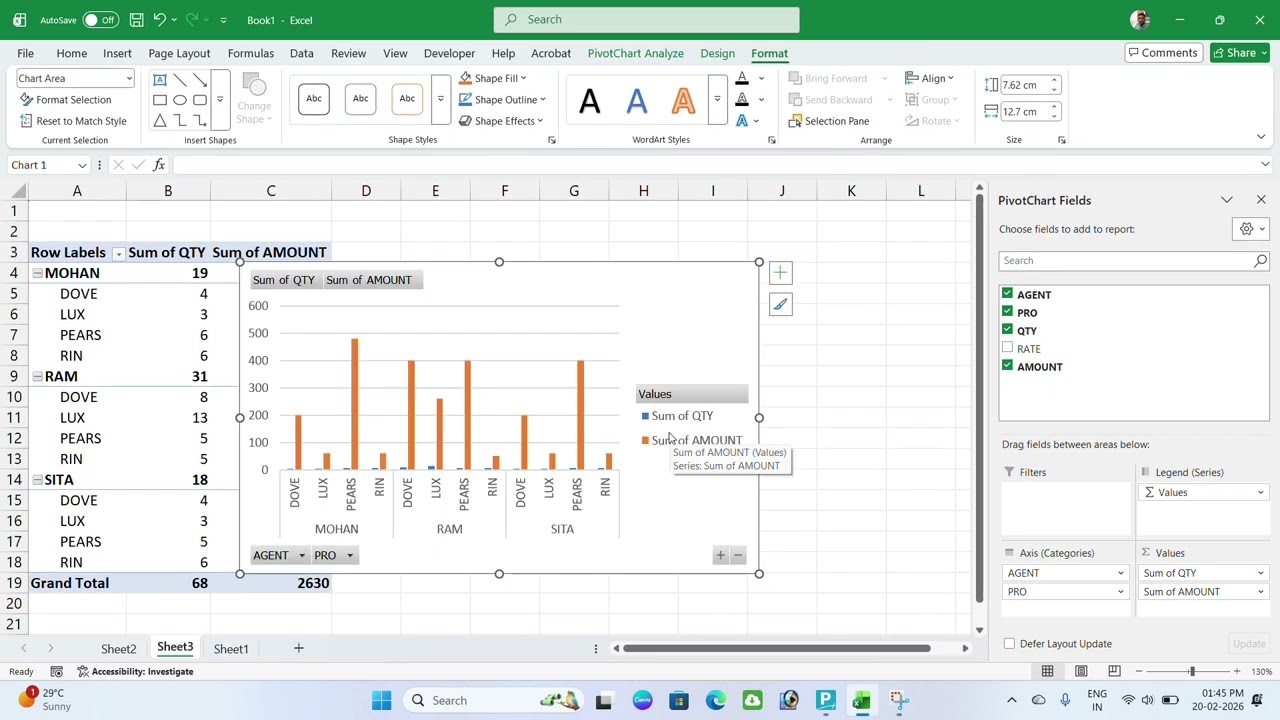Image resolution: width=1280 pixels, height=720 pixels.
Task: Open Excel icon in the taskbar
Action: point(862,700)
